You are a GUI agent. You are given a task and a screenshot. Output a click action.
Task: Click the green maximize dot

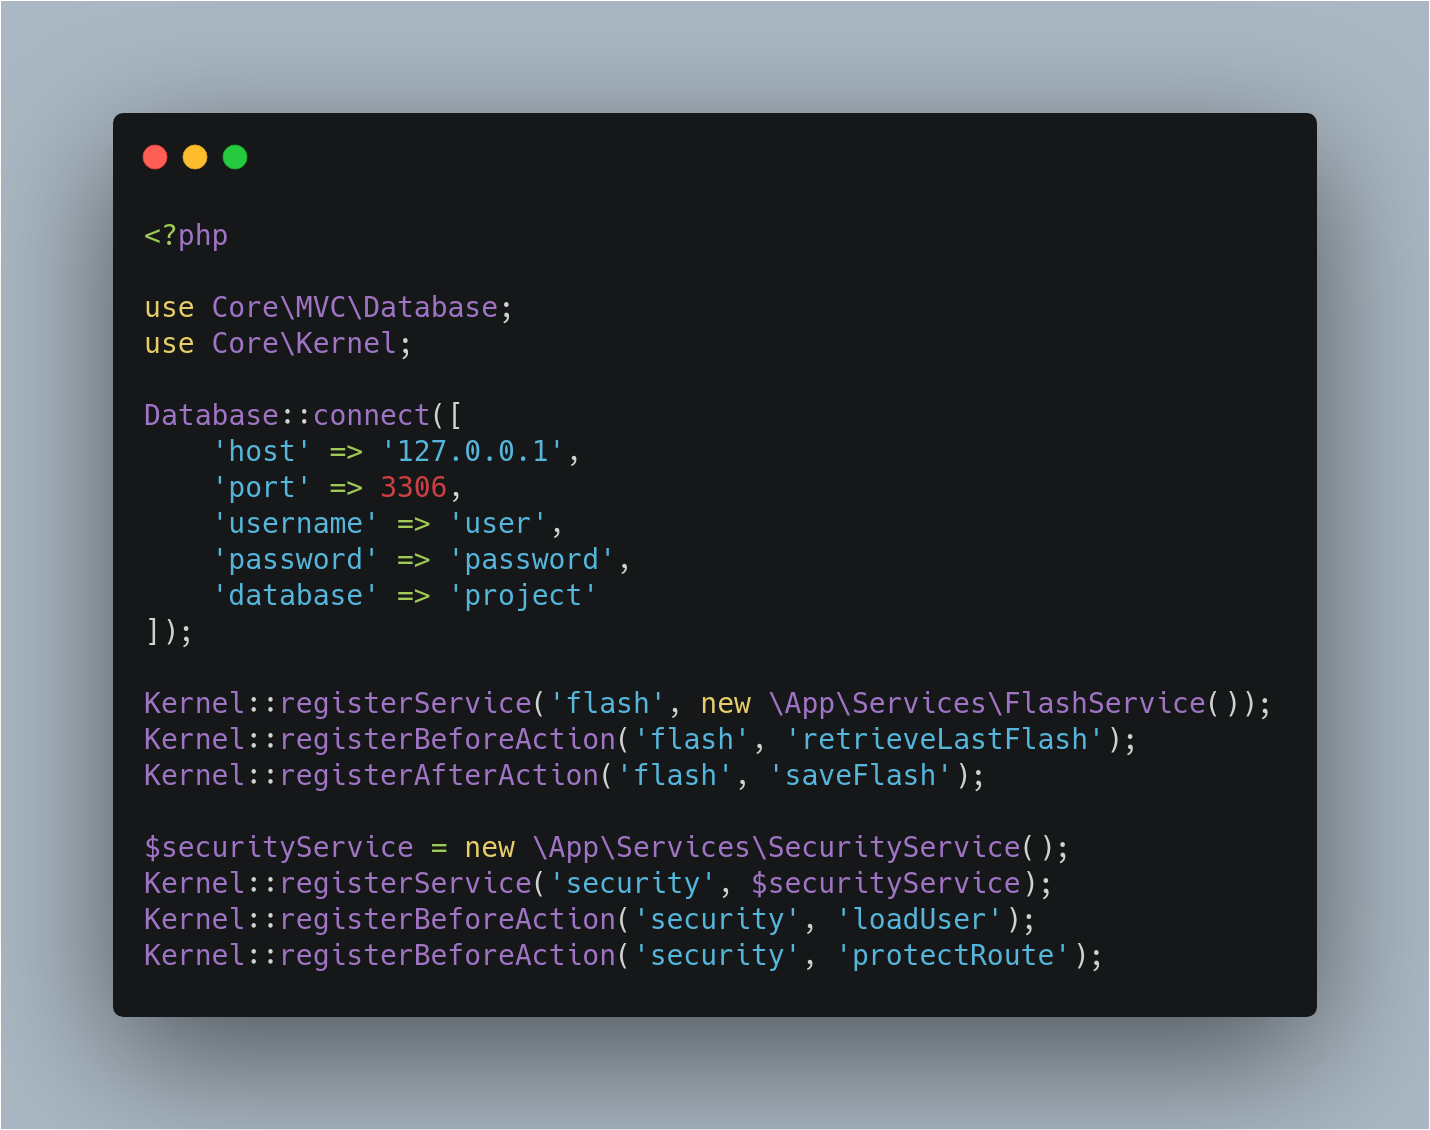pyautogui.click(x=235, y=157)
